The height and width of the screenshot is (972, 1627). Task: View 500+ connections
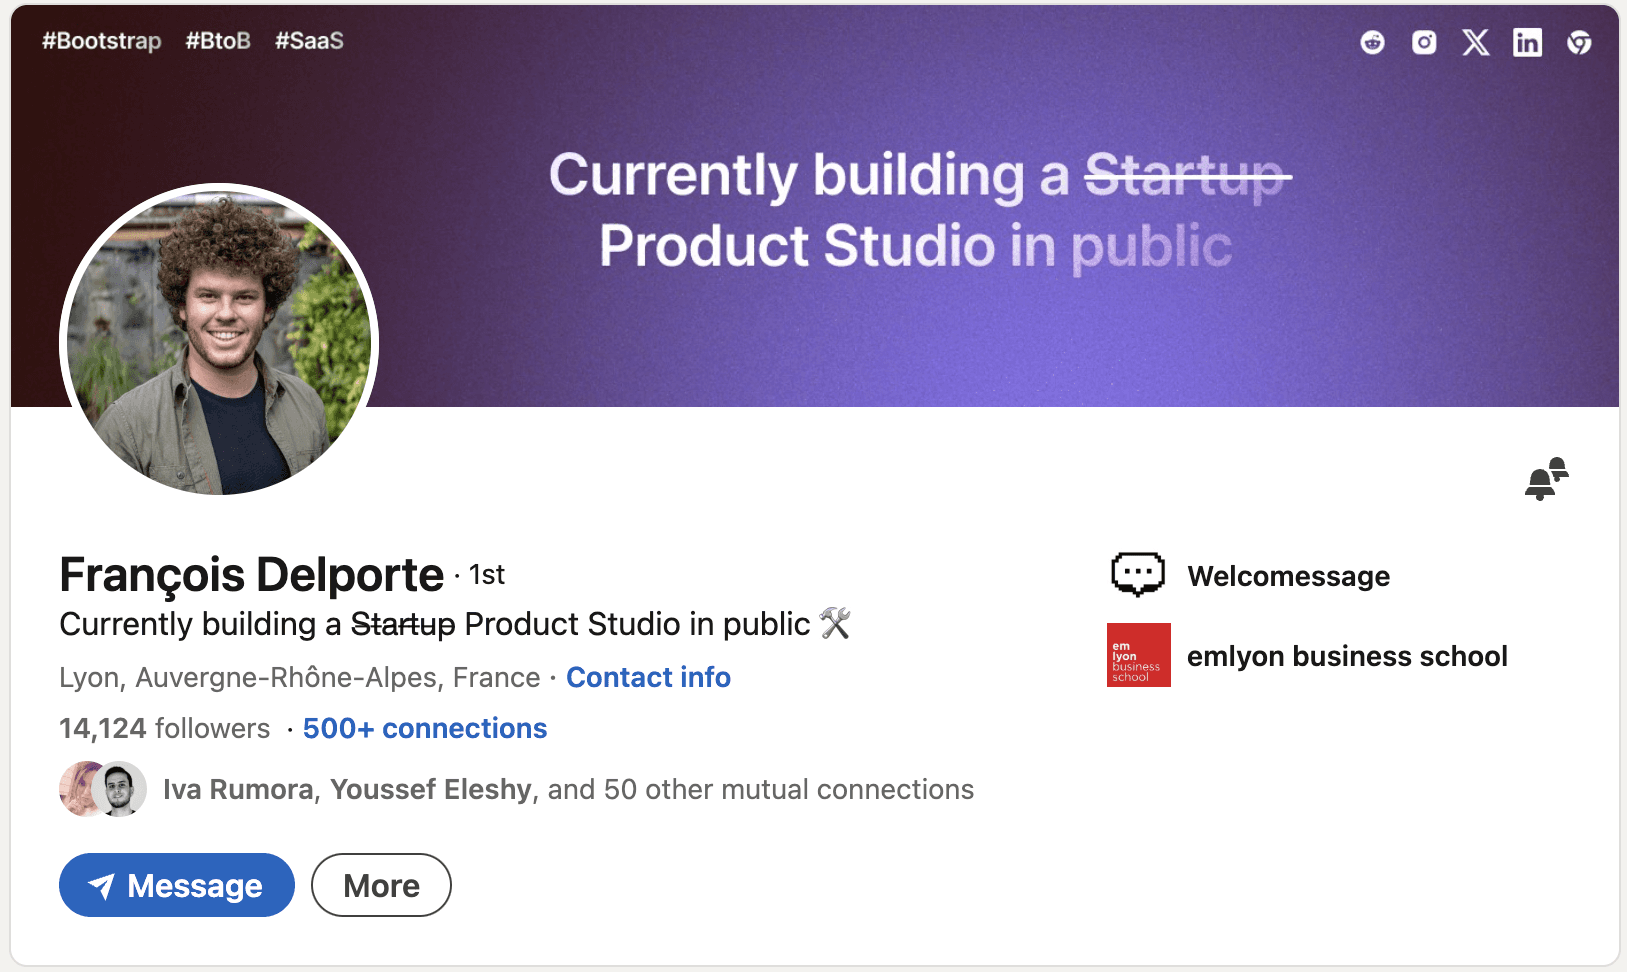coord(424,728)
